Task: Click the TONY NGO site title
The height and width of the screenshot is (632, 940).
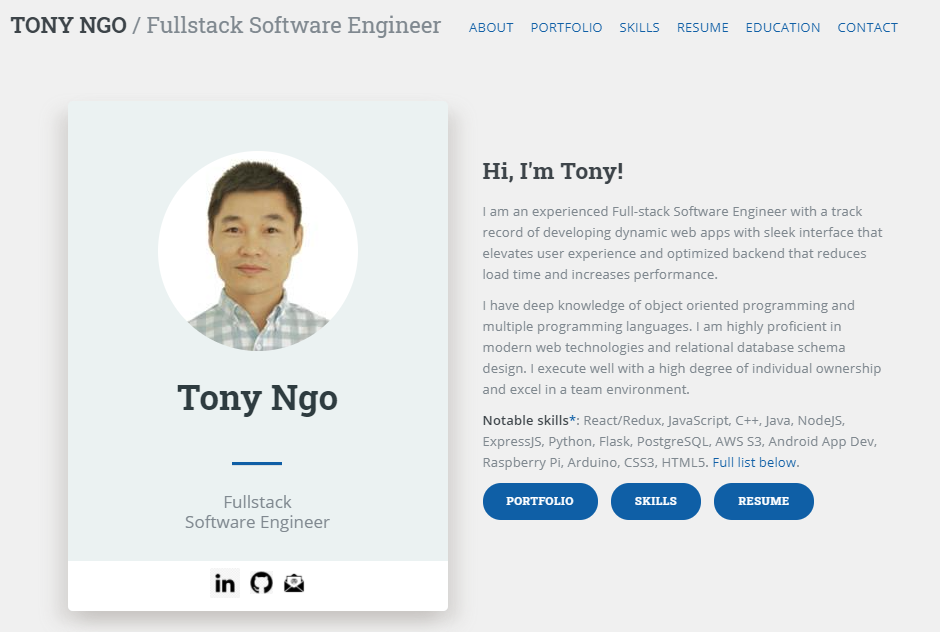Action: tap(68, 25)
